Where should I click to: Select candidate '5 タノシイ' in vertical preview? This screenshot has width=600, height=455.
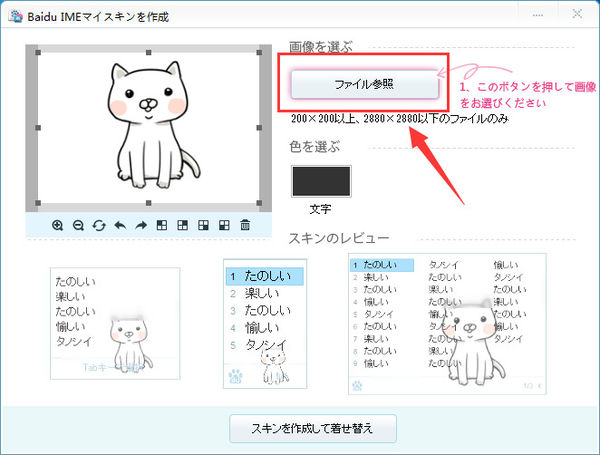[x=259, y=345]
